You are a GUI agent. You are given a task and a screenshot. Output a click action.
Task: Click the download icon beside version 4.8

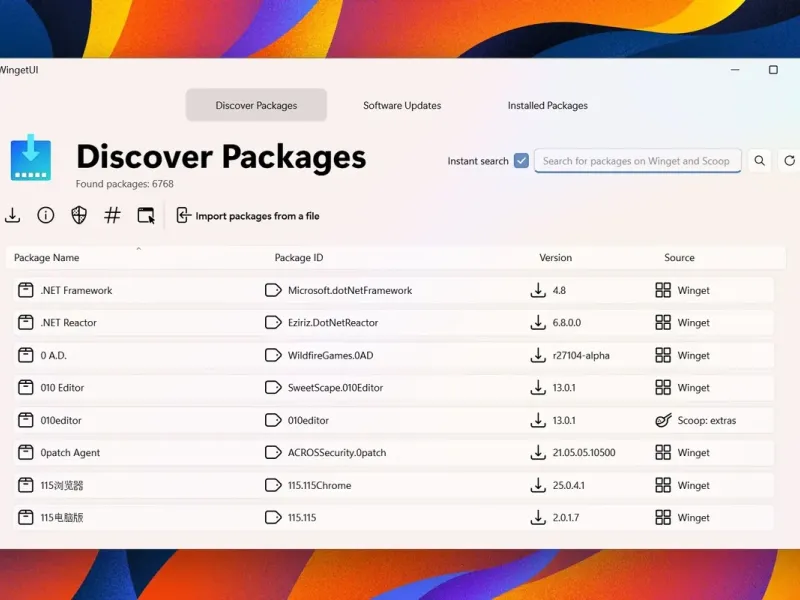click(538, 290)
